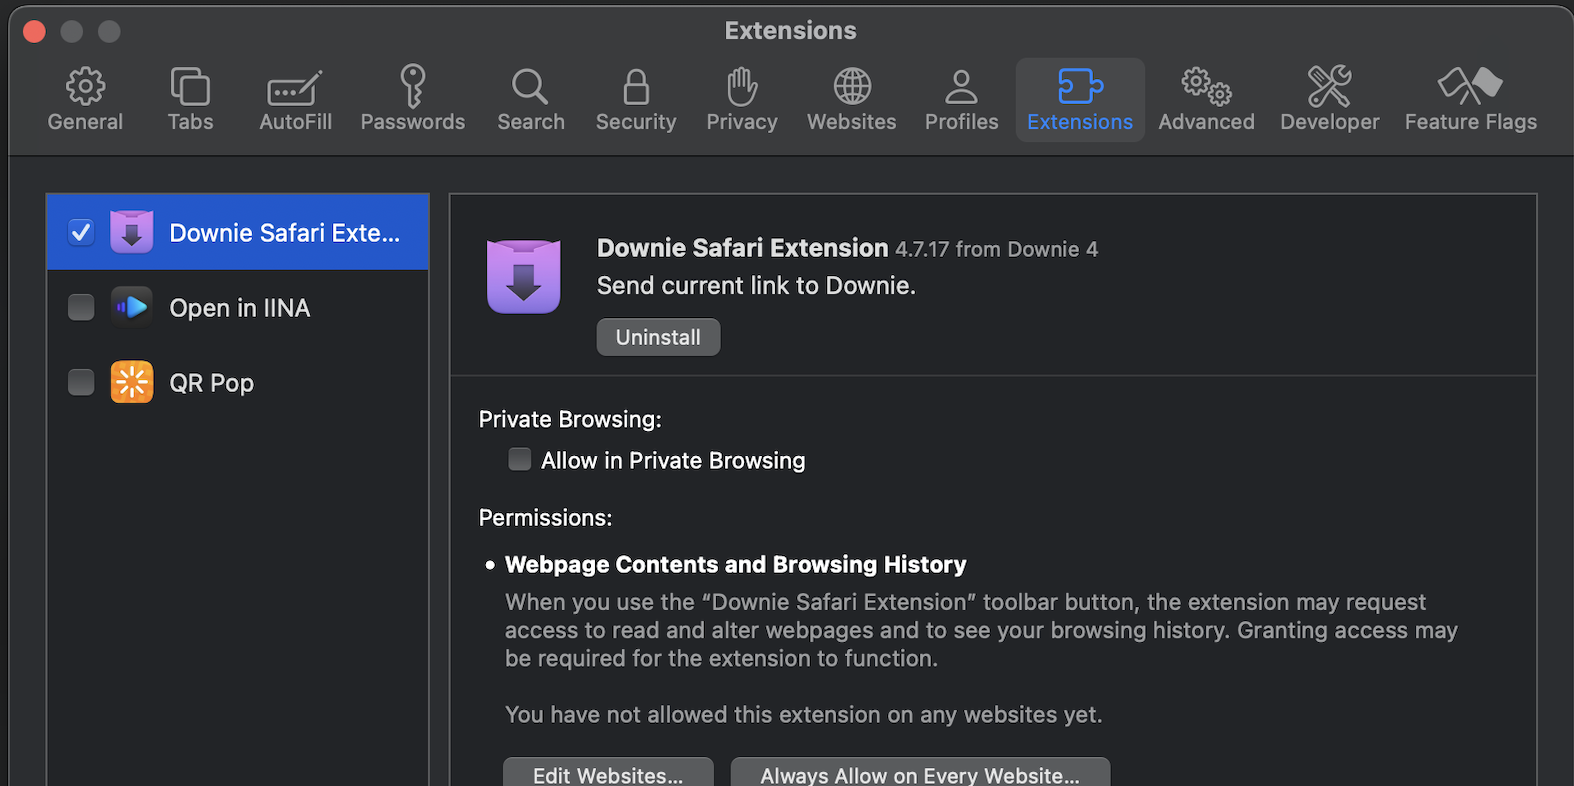Go to the Search preferences pane

click(x=531, y=99)
